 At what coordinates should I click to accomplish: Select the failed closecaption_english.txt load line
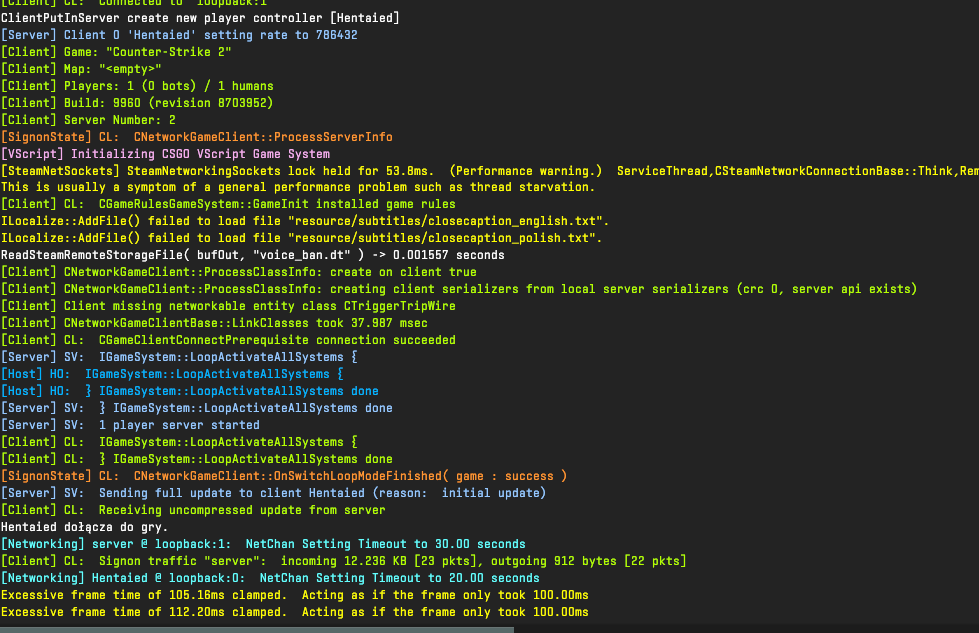point(305,221)
